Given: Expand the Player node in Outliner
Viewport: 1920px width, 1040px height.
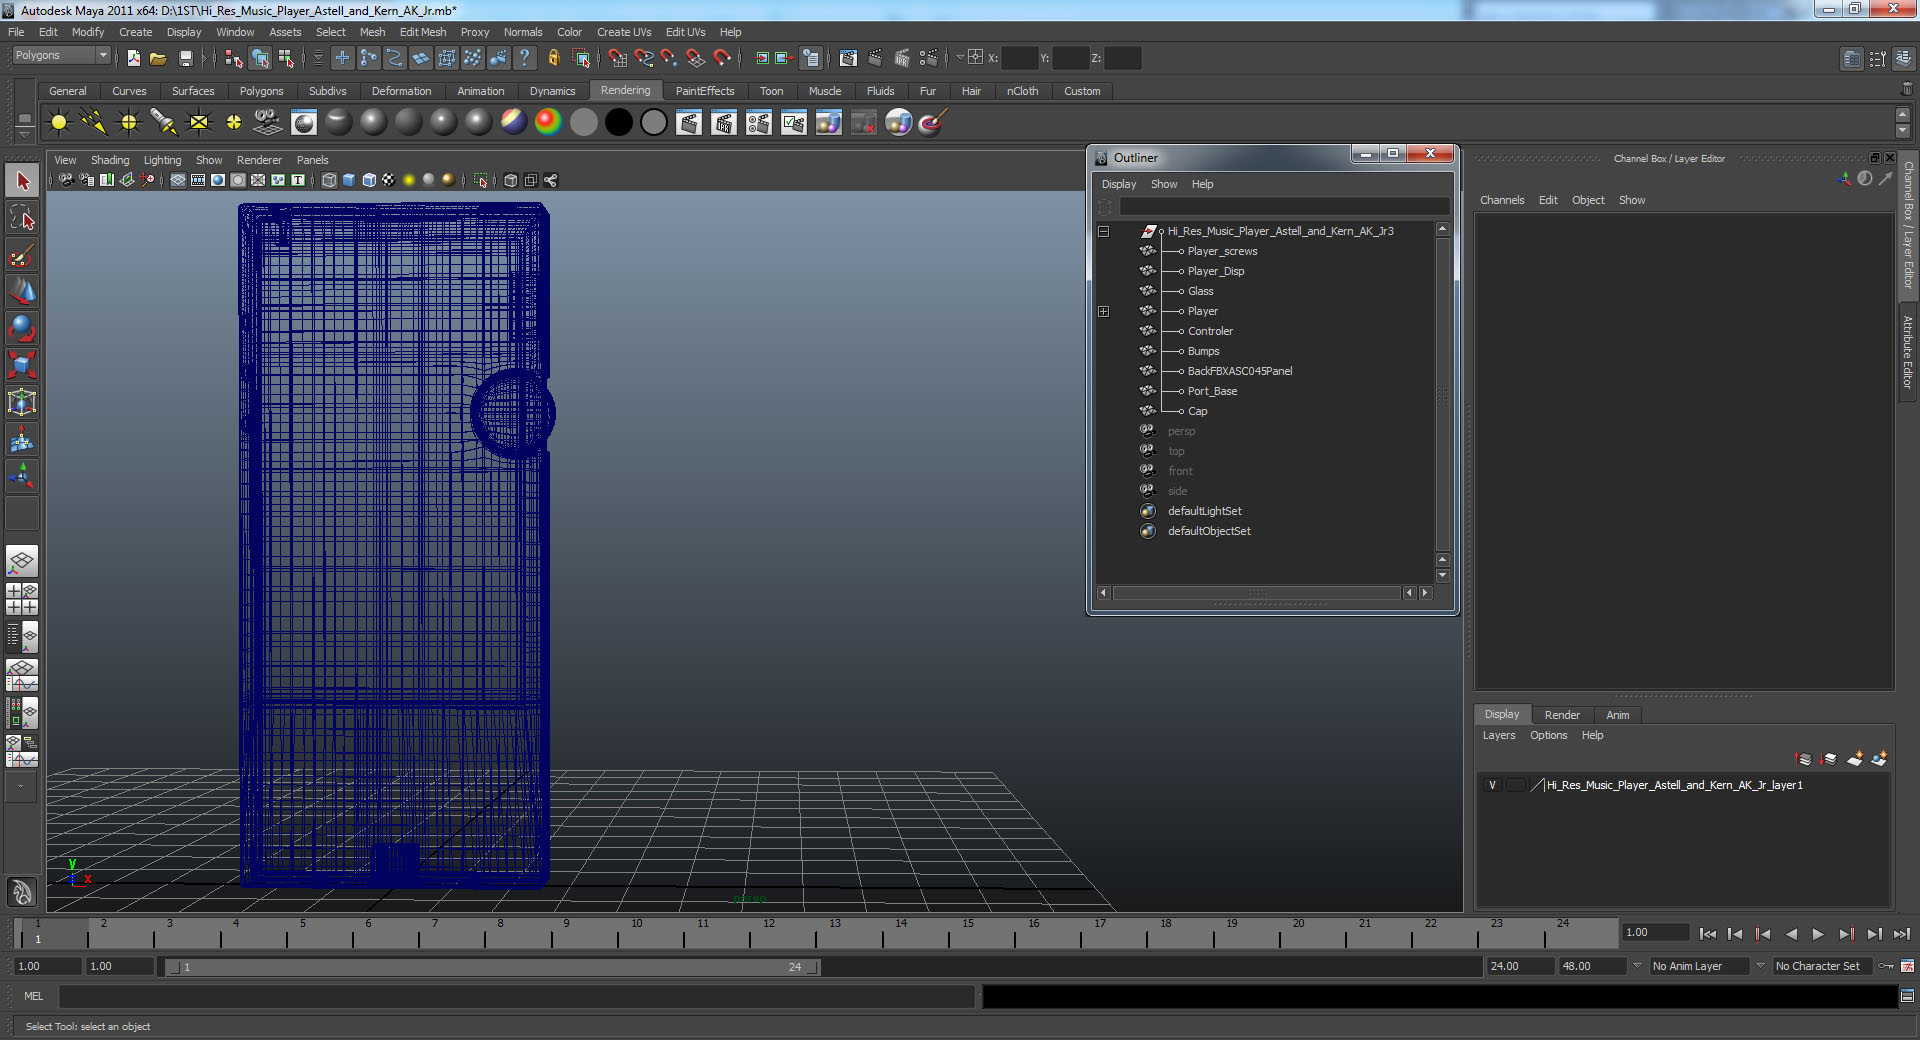Looking at the screenshot, I should [x=1104, y=311].
